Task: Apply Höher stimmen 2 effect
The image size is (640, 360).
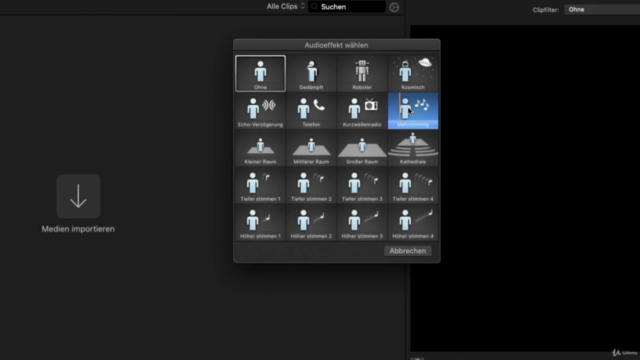Action: coord(311,222)
